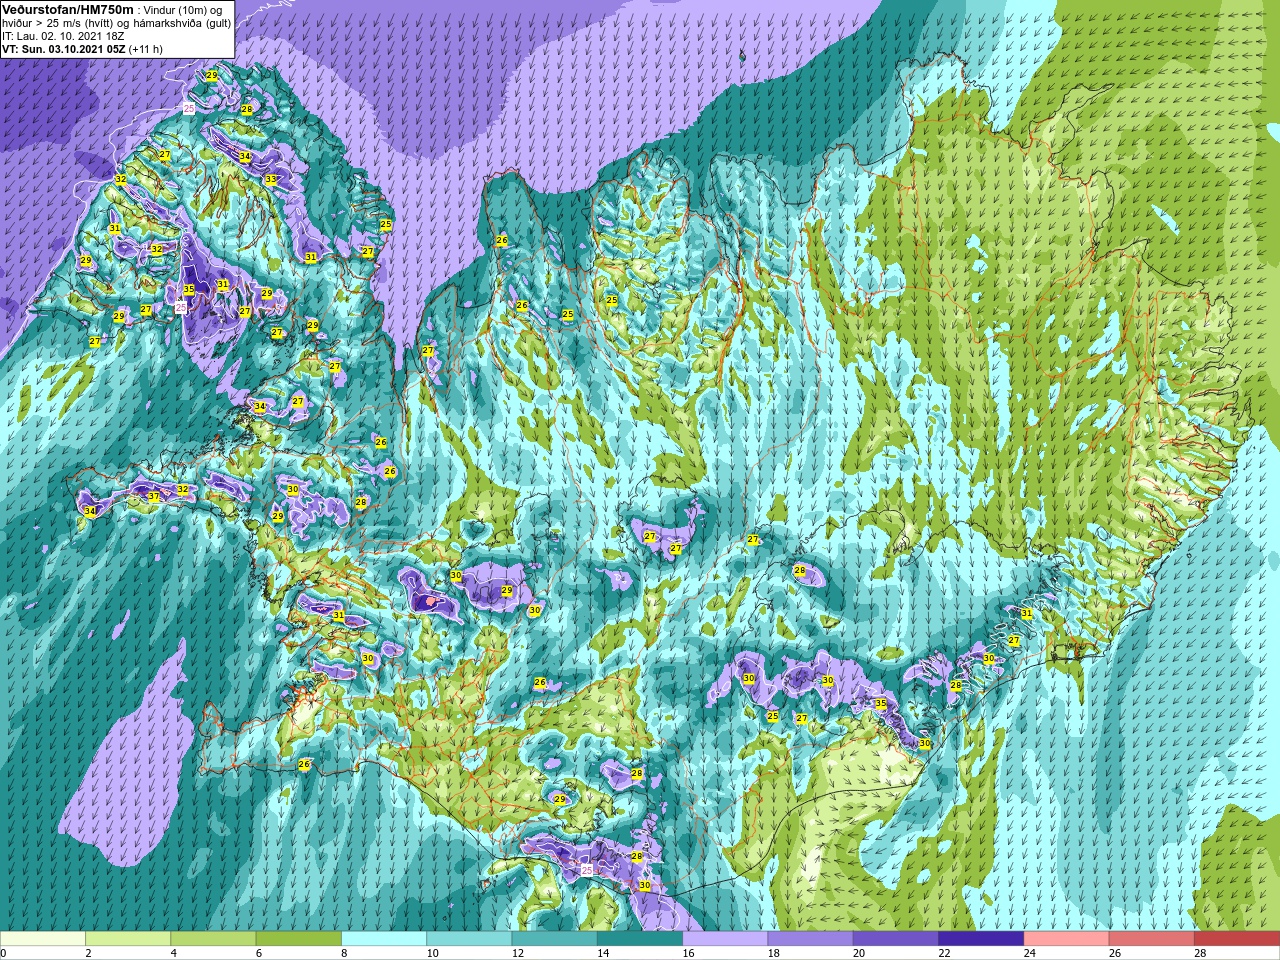The image size is (1280, 960).
Task: Click the light pink 24–26 legend band
Action: [1066, 939]
